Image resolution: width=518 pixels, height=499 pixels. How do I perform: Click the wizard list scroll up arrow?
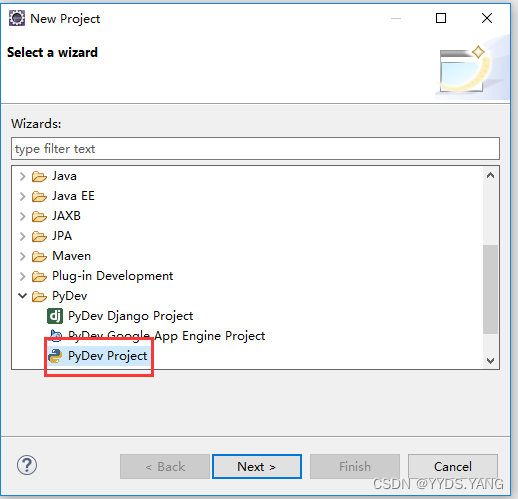tap(490, 175)
